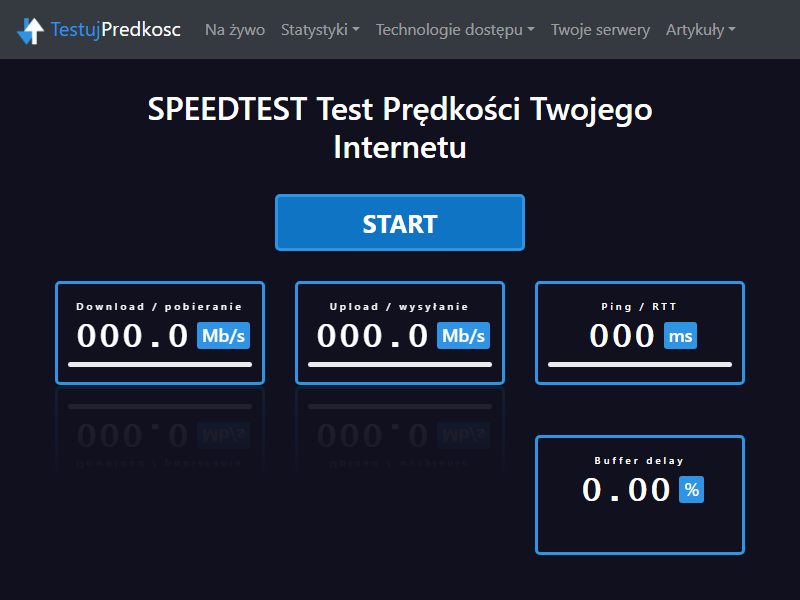This screenshot has height=600, width=800.
Task: Start the speed test with START
Action: [400, 222]
